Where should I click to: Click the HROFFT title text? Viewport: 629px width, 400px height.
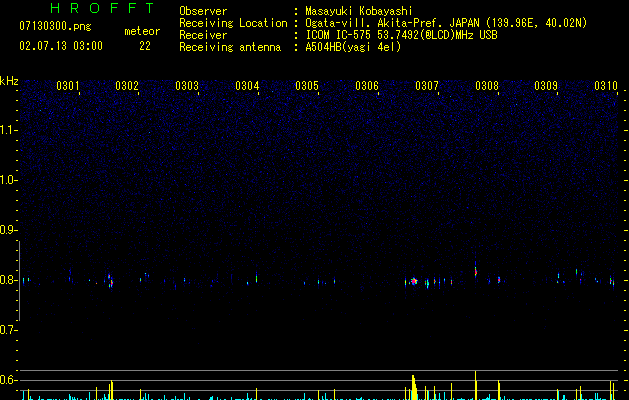[x=102, y=8]
